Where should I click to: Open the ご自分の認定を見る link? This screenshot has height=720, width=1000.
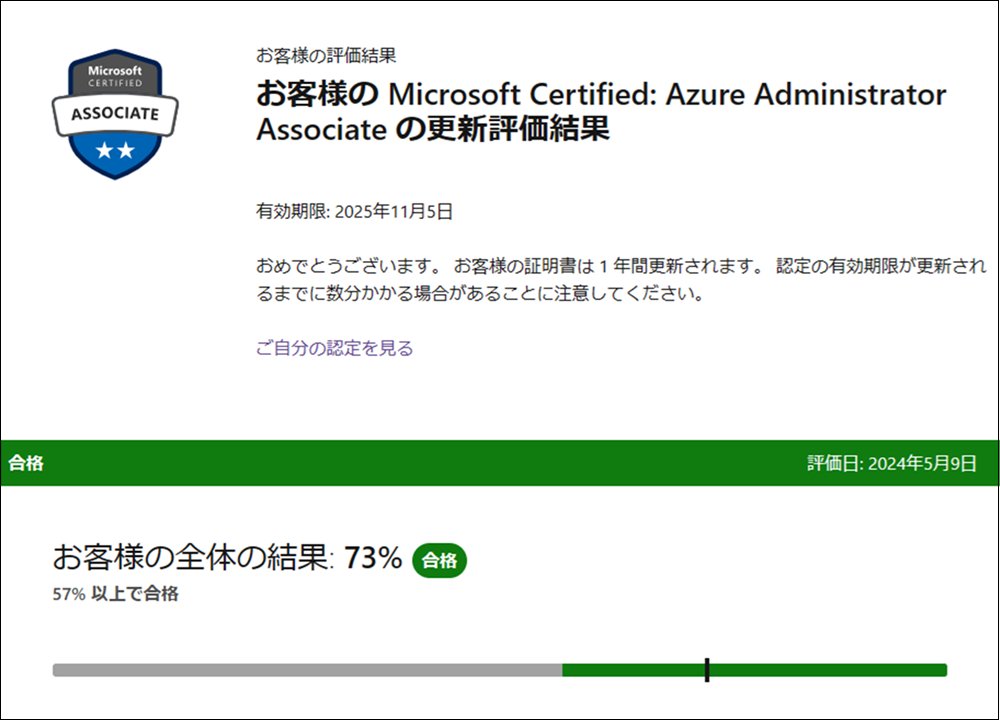click(335, 348)
